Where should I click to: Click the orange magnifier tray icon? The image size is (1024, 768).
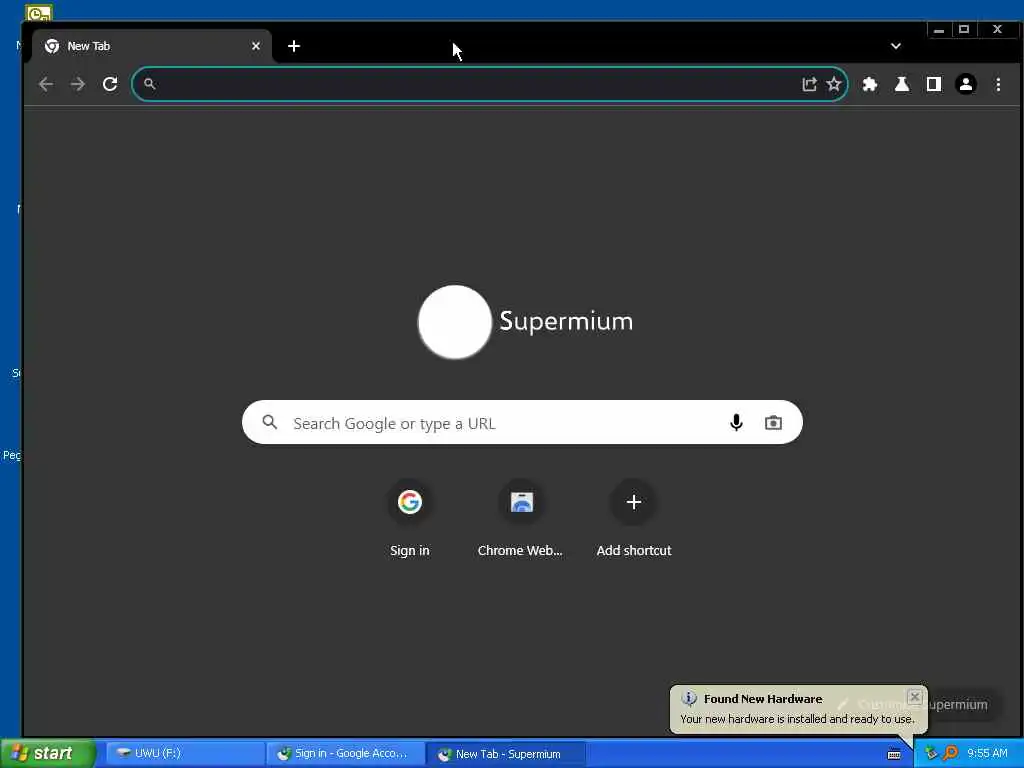tap(950, 753)
